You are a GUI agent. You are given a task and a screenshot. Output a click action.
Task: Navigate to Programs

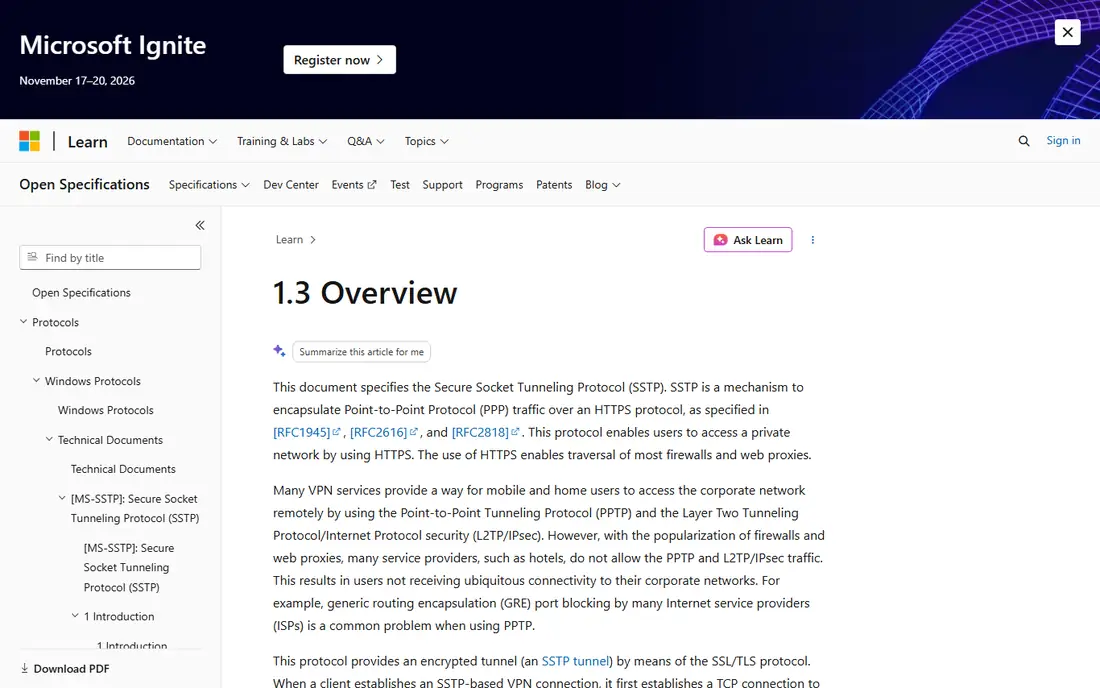tap(499, 184)
